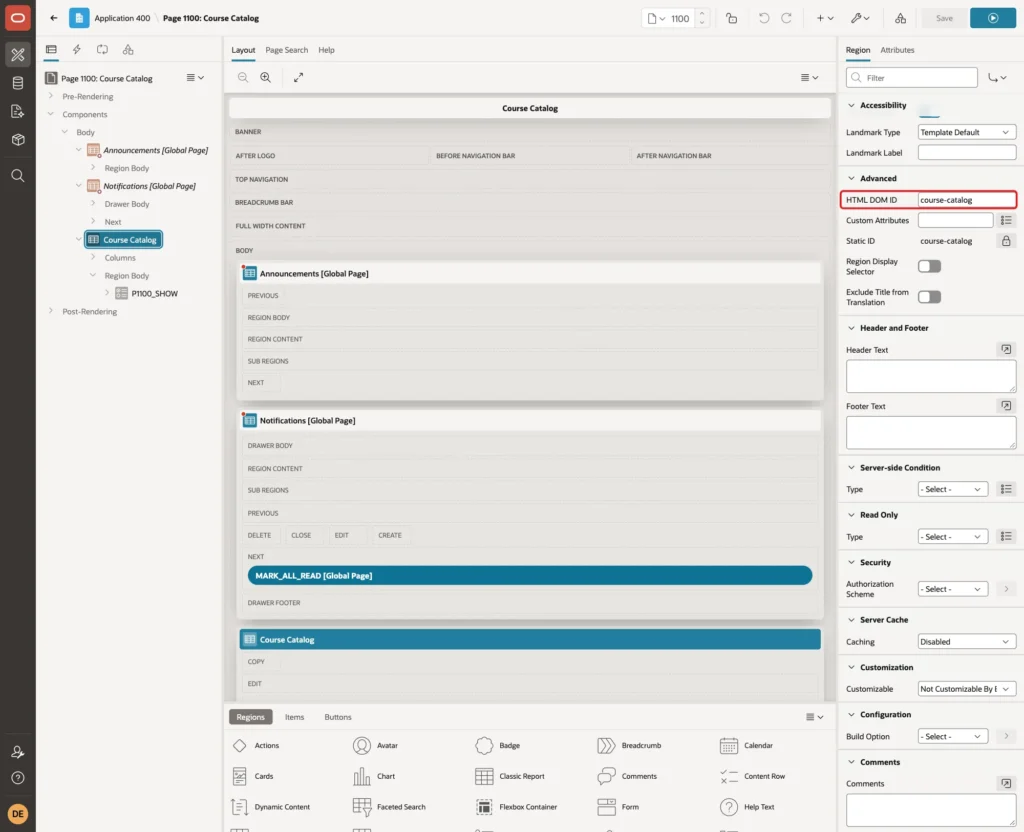
Task: Open the SQL Workshop database icon in sidebar
Action: (x=18, y=83)
